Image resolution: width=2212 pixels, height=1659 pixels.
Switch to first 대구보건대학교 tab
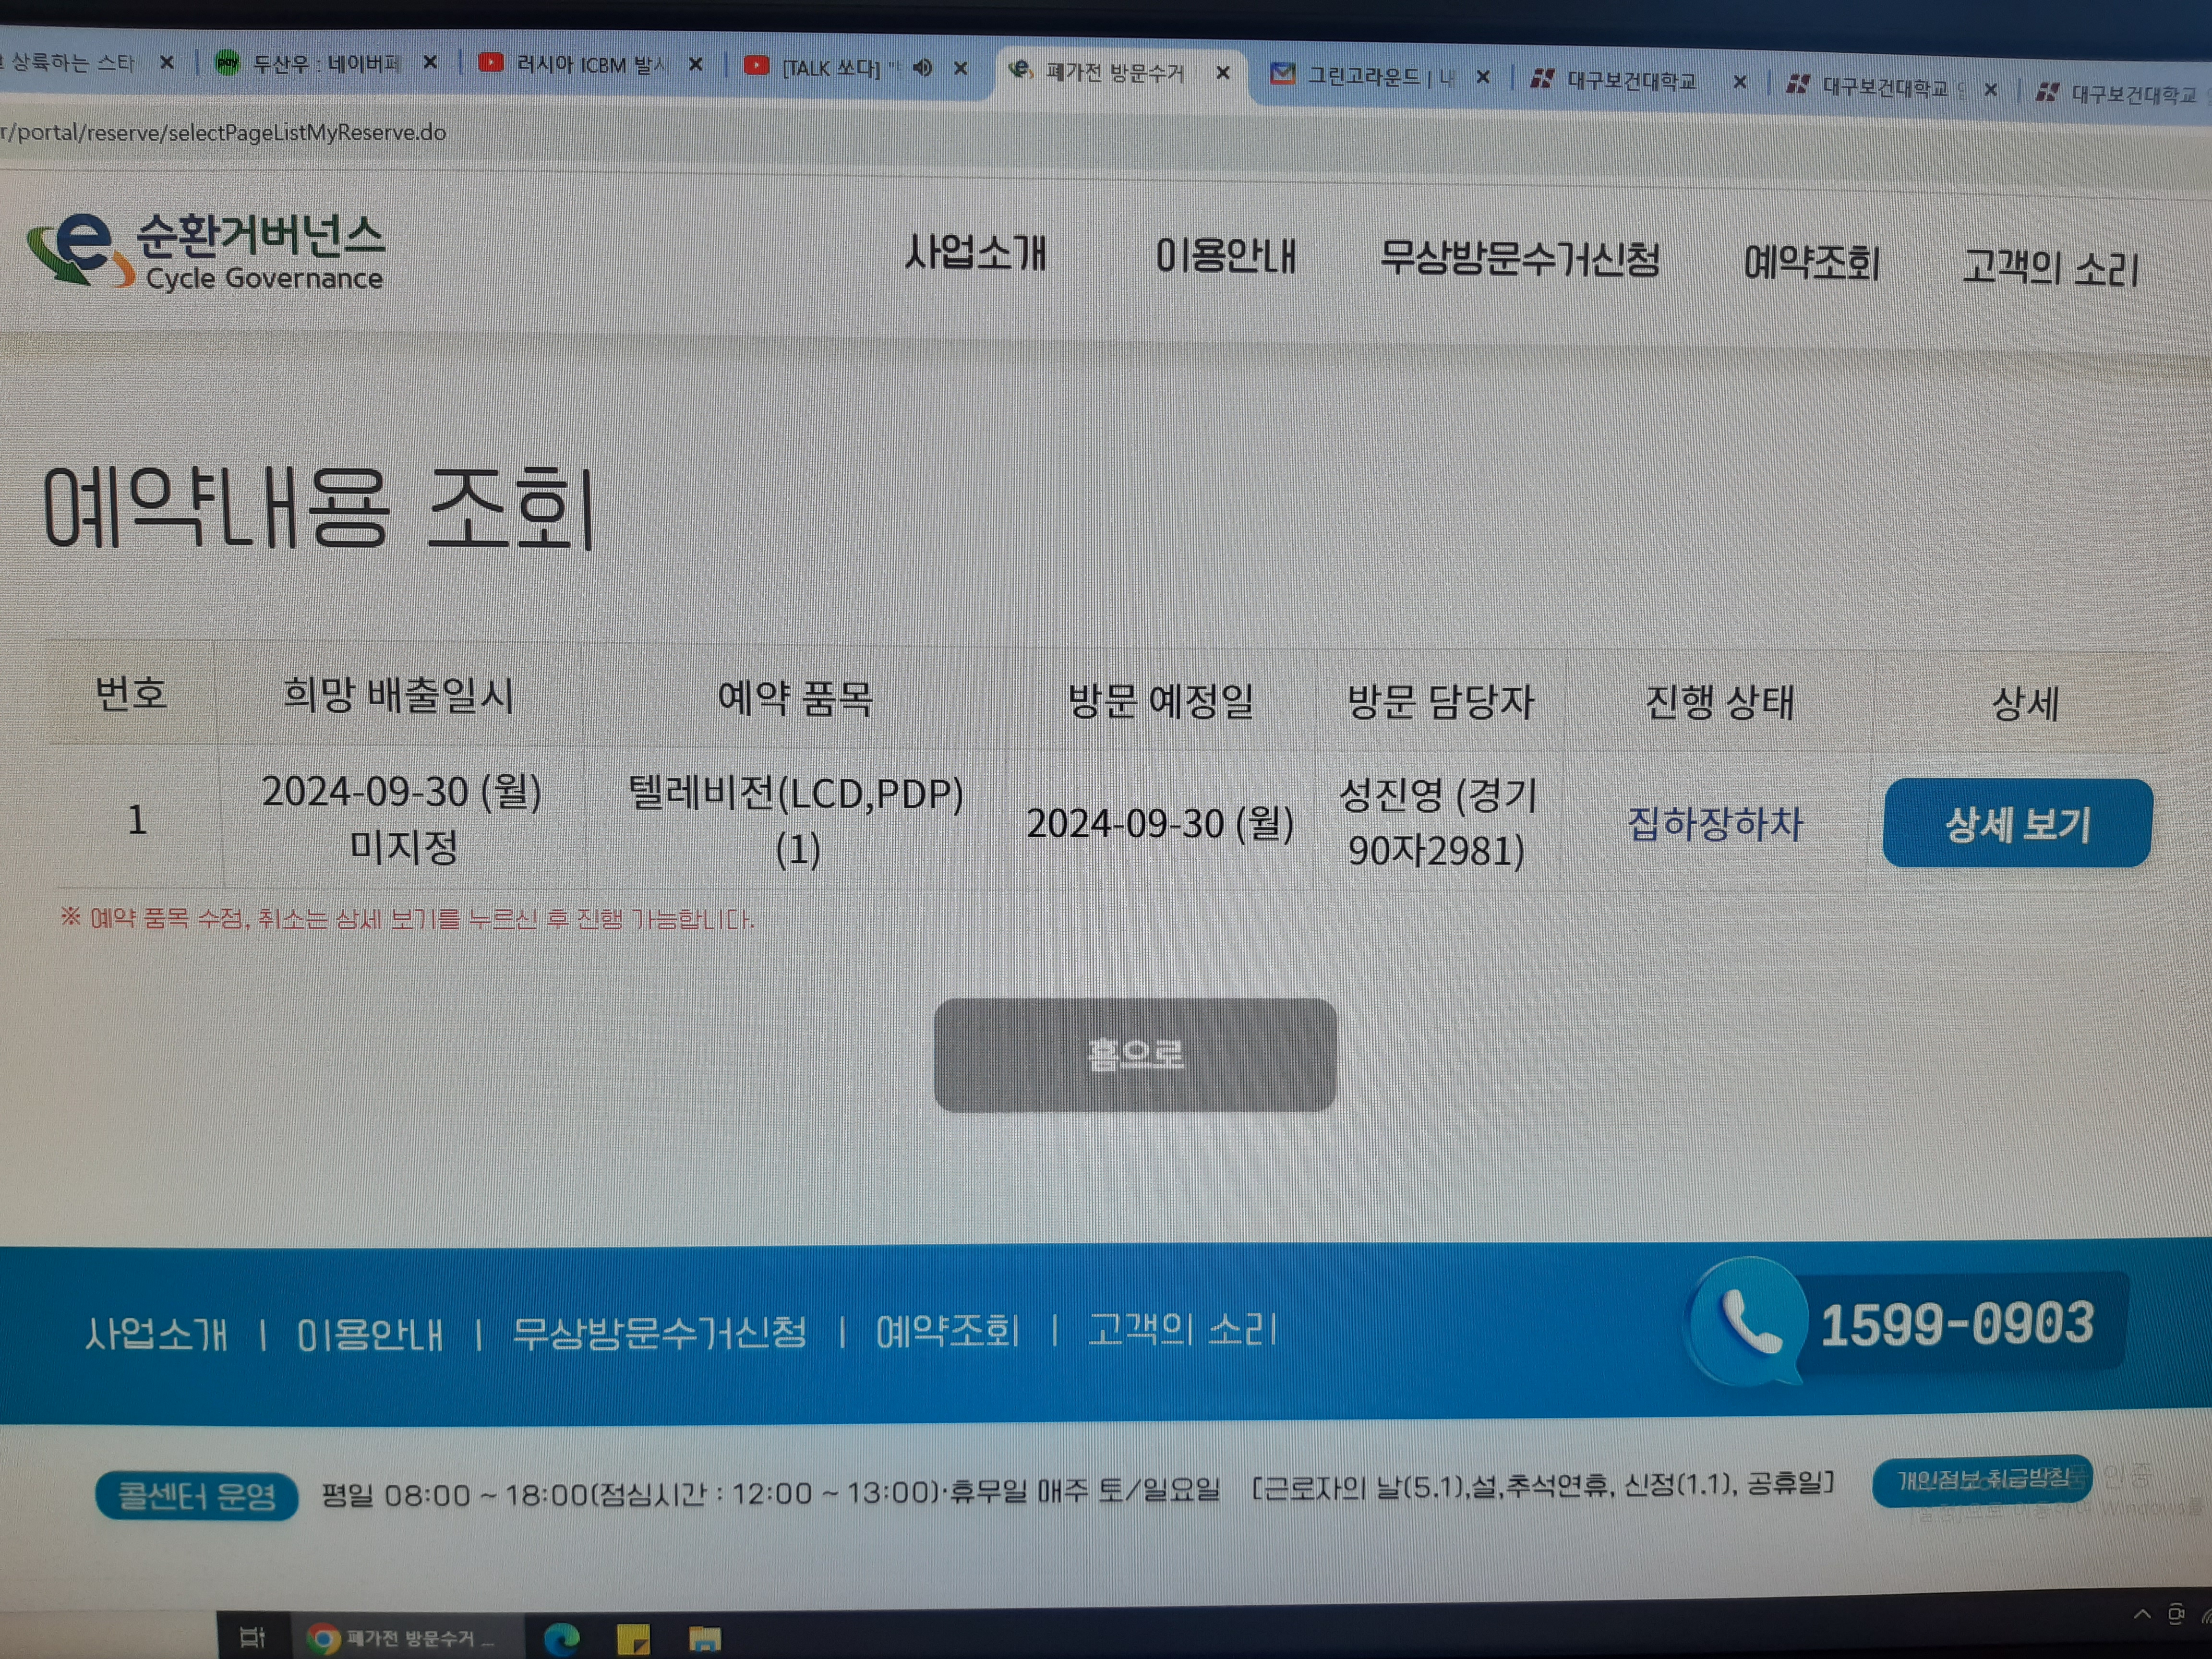[1630, 81]
